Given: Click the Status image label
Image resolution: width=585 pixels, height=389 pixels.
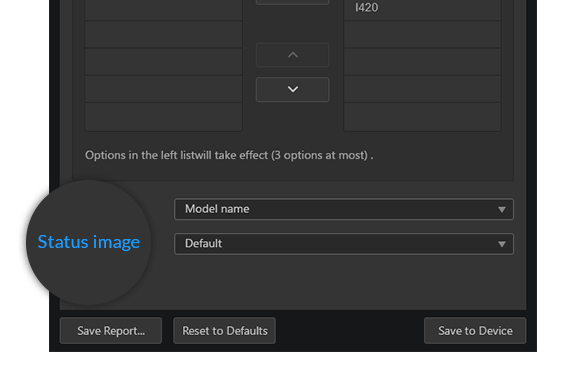Looking at the screenshot, I should click(89, 242).
